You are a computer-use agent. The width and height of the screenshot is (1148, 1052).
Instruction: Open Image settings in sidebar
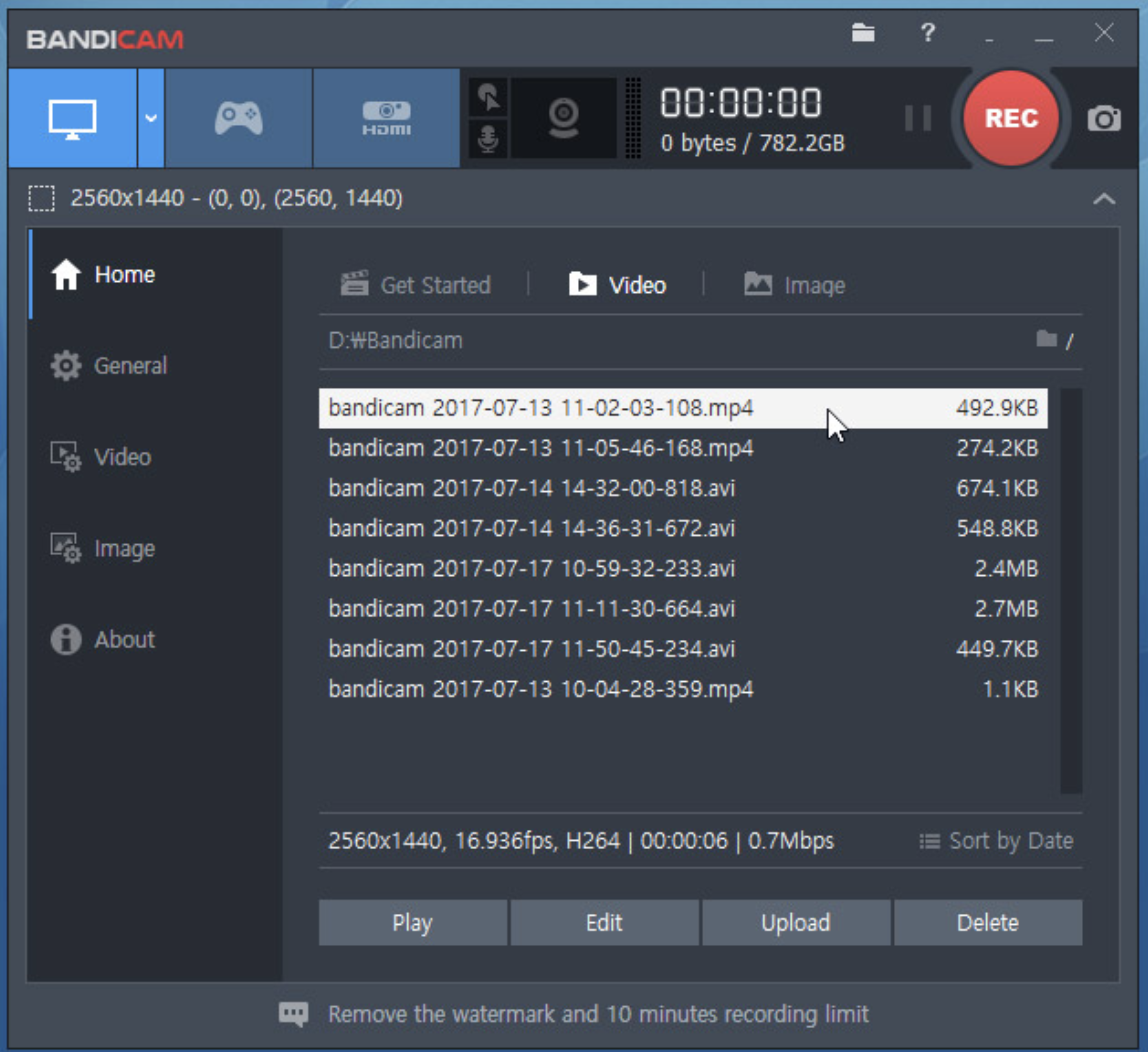[155, 548]
